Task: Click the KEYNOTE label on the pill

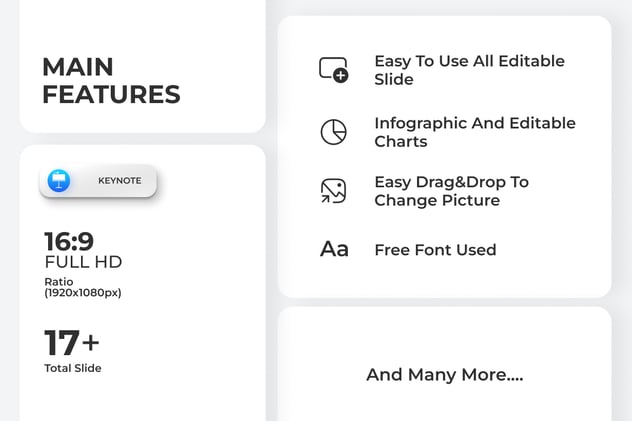Action: 119,181
